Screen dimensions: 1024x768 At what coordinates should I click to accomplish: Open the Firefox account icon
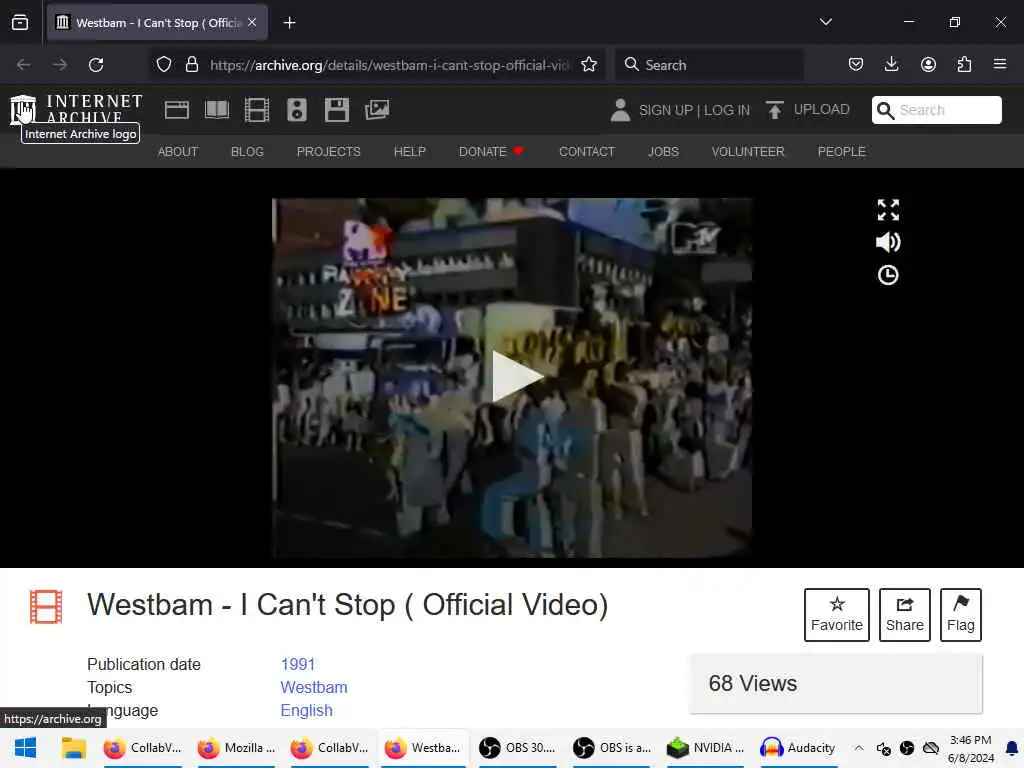(x=928, y=64)
